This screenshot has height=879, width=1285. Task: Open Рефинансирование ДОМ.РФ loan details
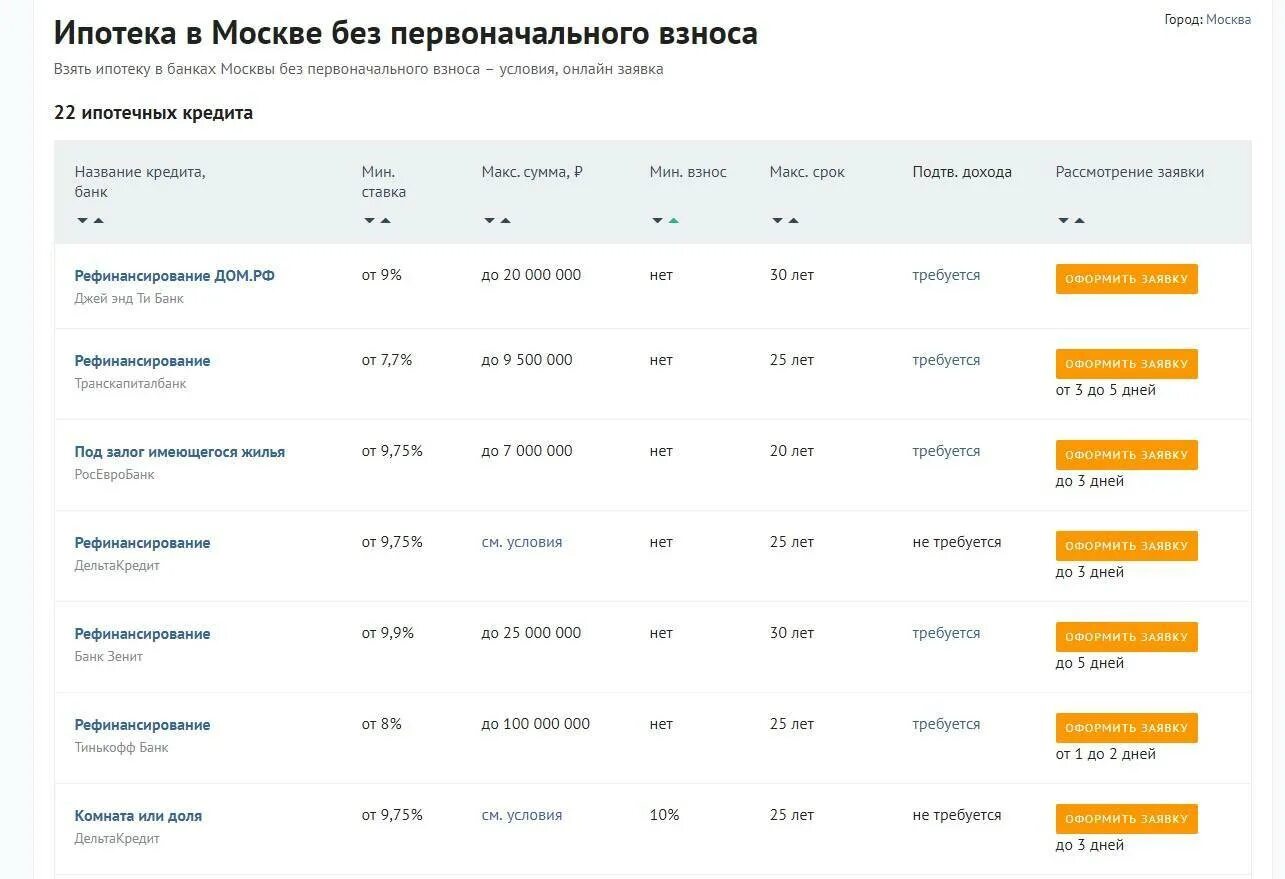click(174, 276)
